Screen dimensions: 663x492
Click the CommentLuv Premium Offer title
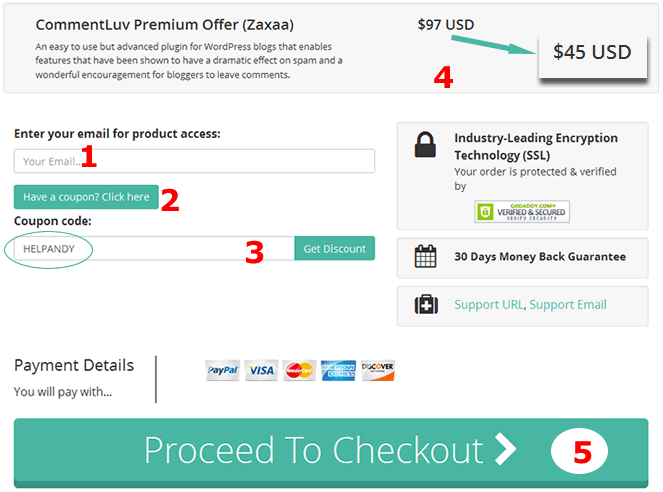point(165,24)
